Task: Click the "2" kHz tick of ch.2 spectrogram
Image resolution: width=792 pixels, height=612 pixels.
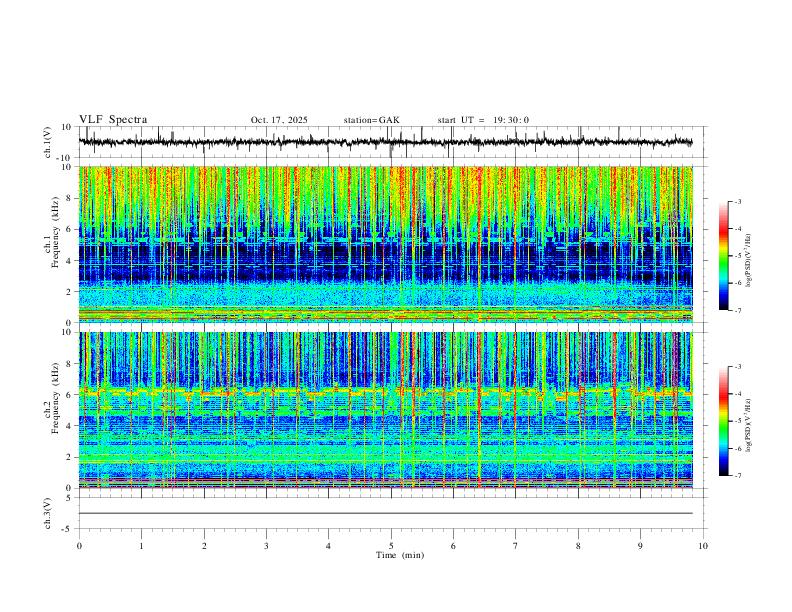Action: 69,457
